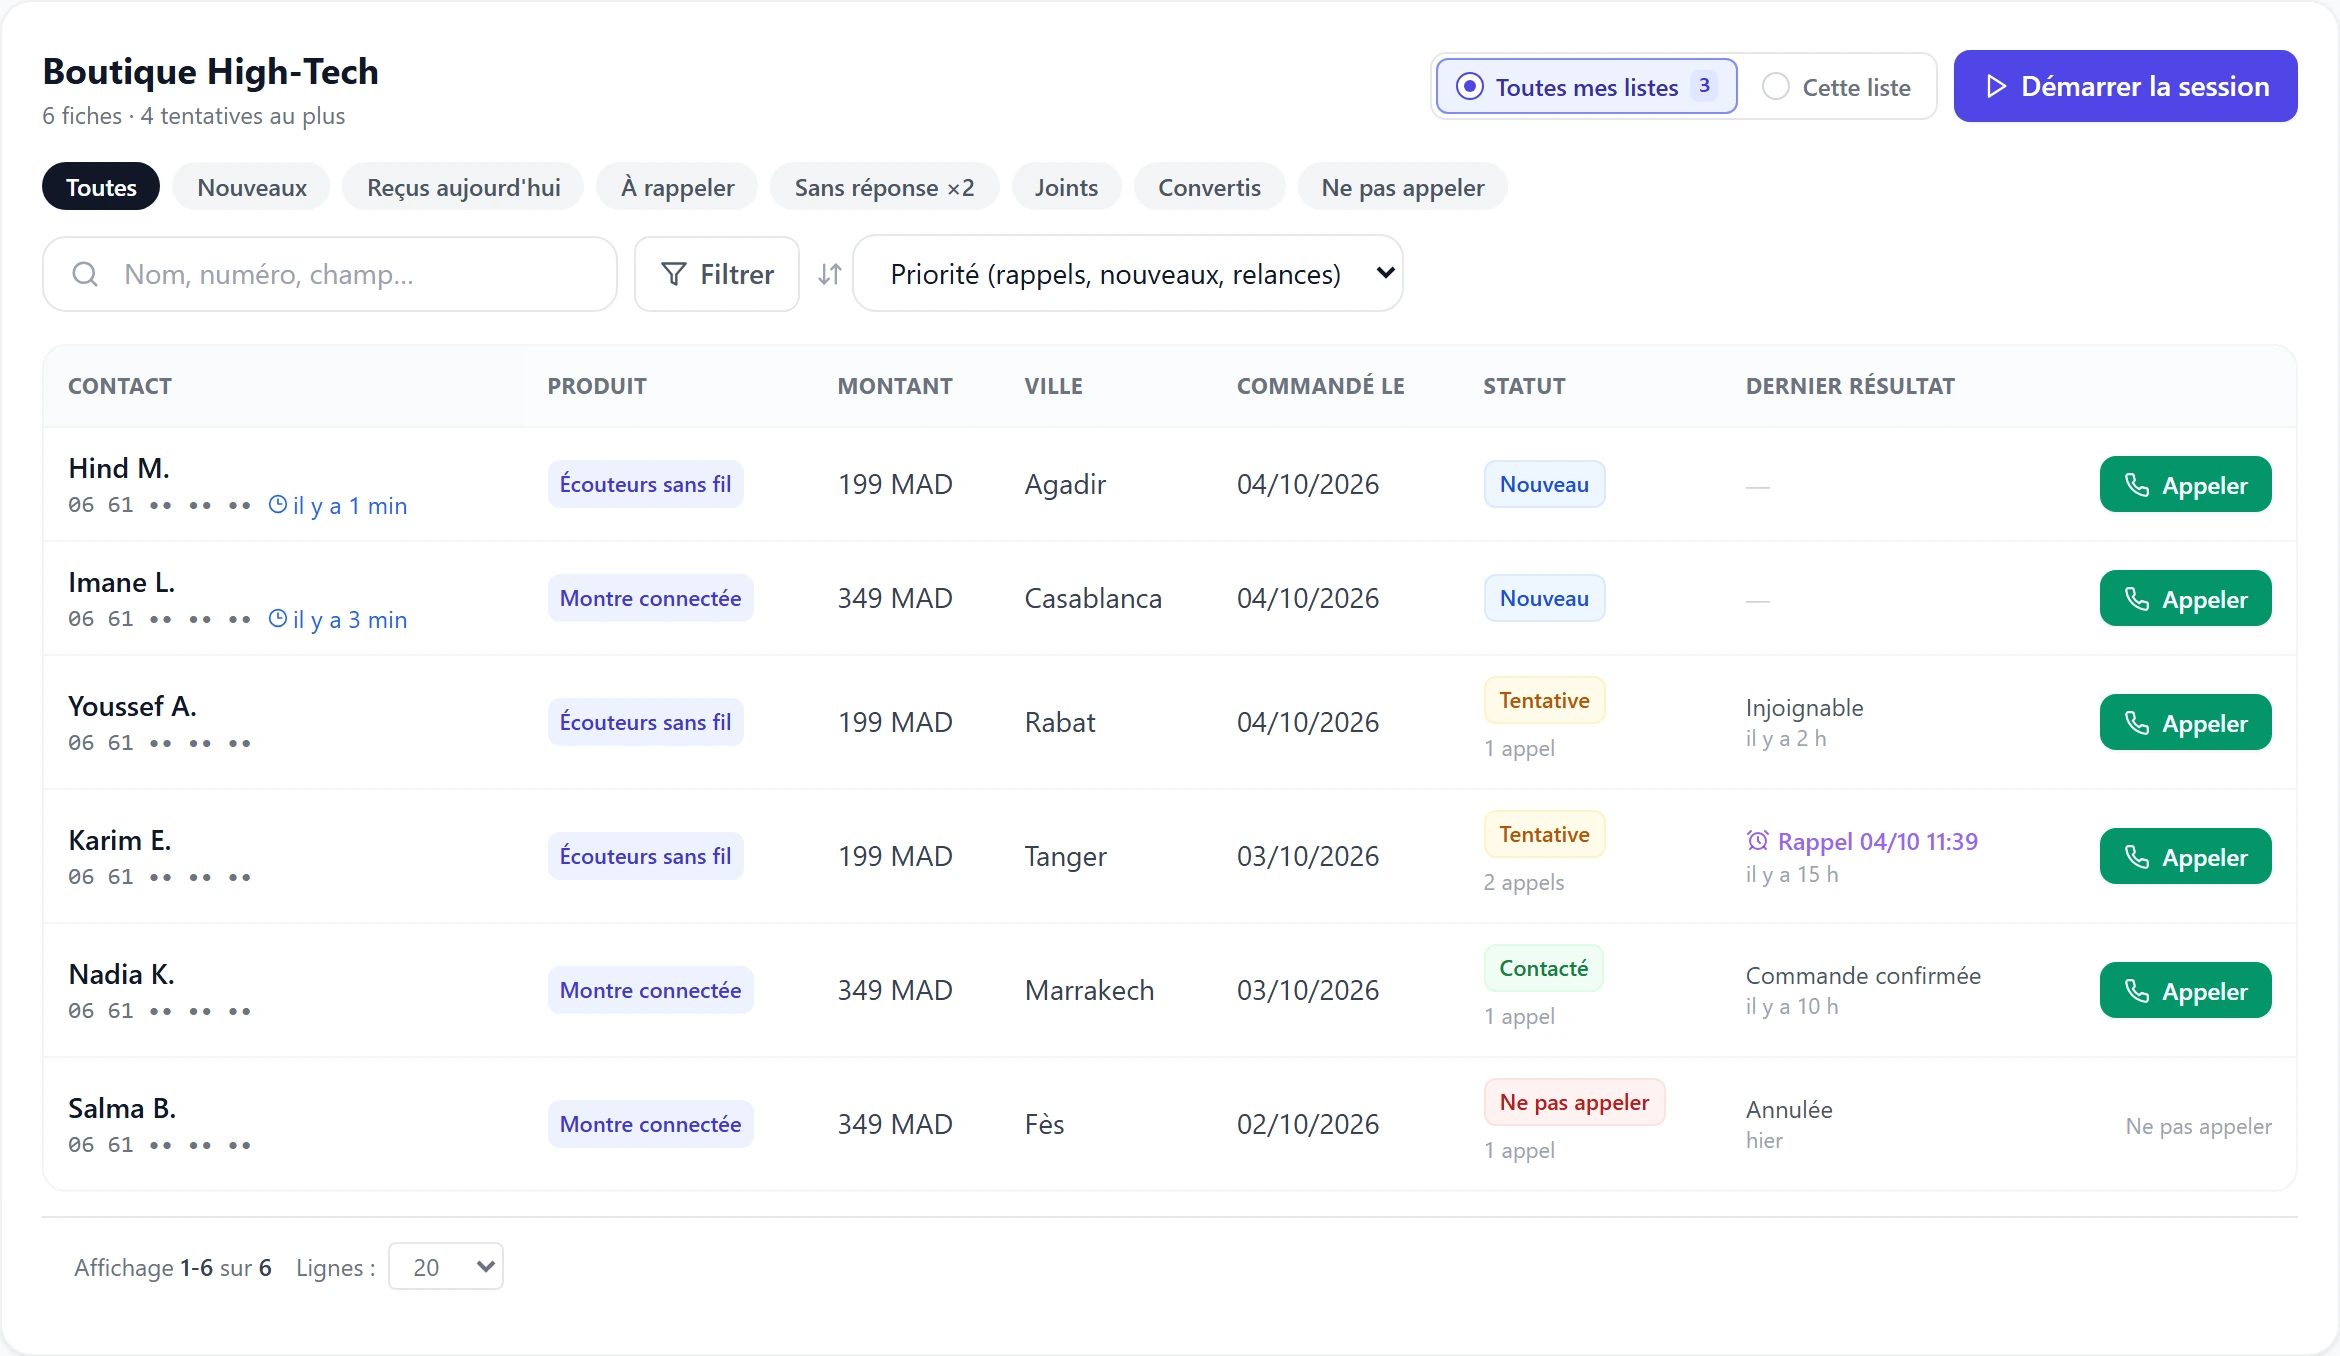Switch to the Nouveaux filter tab
Viewport: 2340px width, 1356px height.
pos(252,187)
